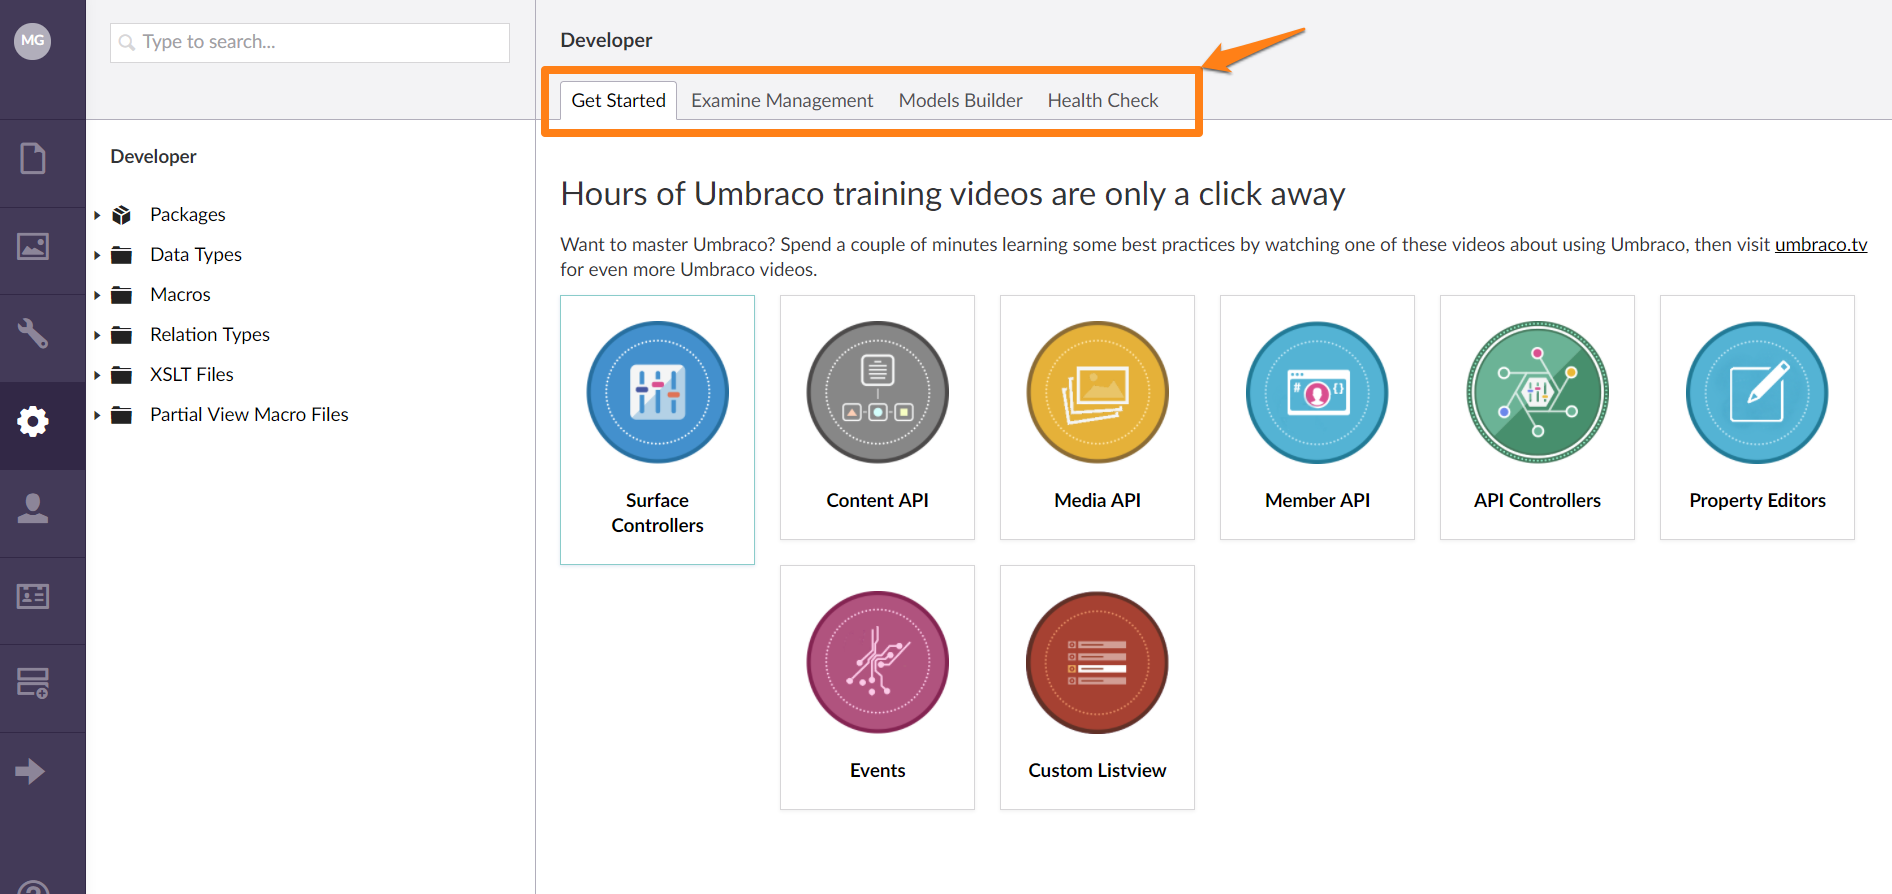Select Partial View Macro Files in tree

pos(249,414)
